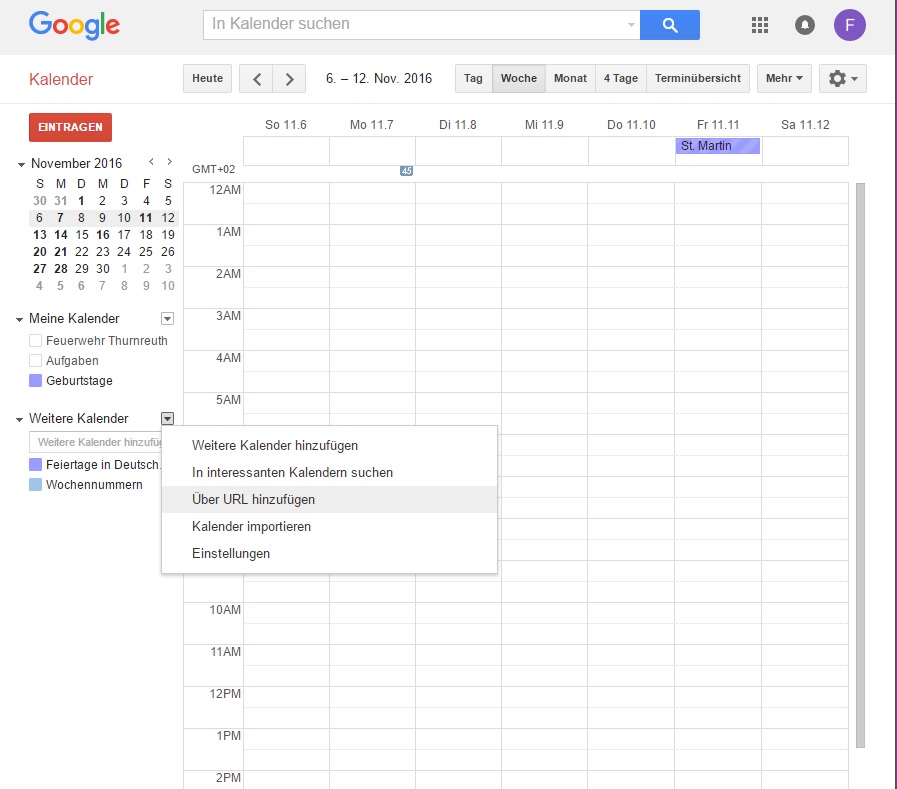Open the Mehr dropdown

pos(784,79)
